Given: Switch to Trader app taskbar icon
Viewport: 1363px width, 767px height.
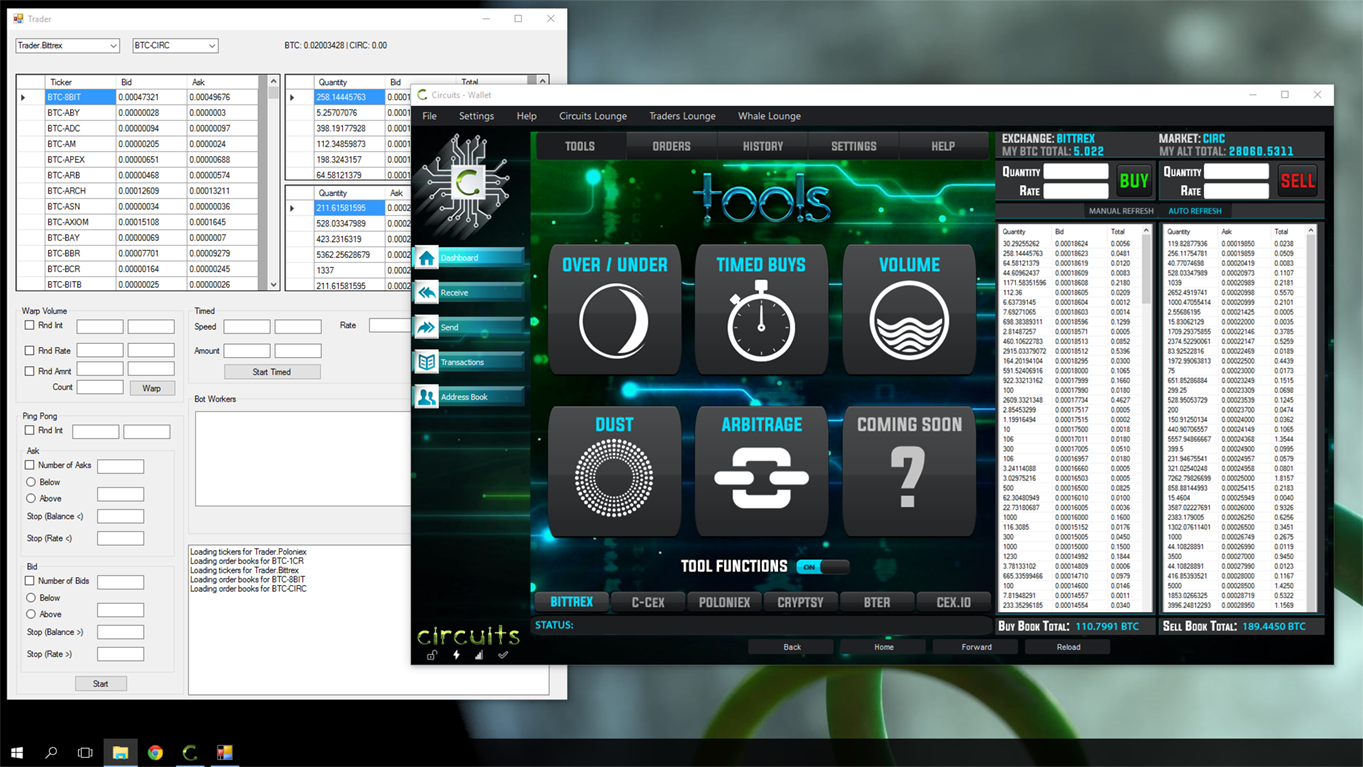Looking at the screenshot, I should 225,752.
